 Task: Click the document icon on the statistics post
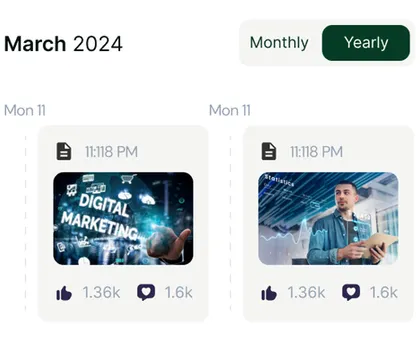click(x=269, y=151)
